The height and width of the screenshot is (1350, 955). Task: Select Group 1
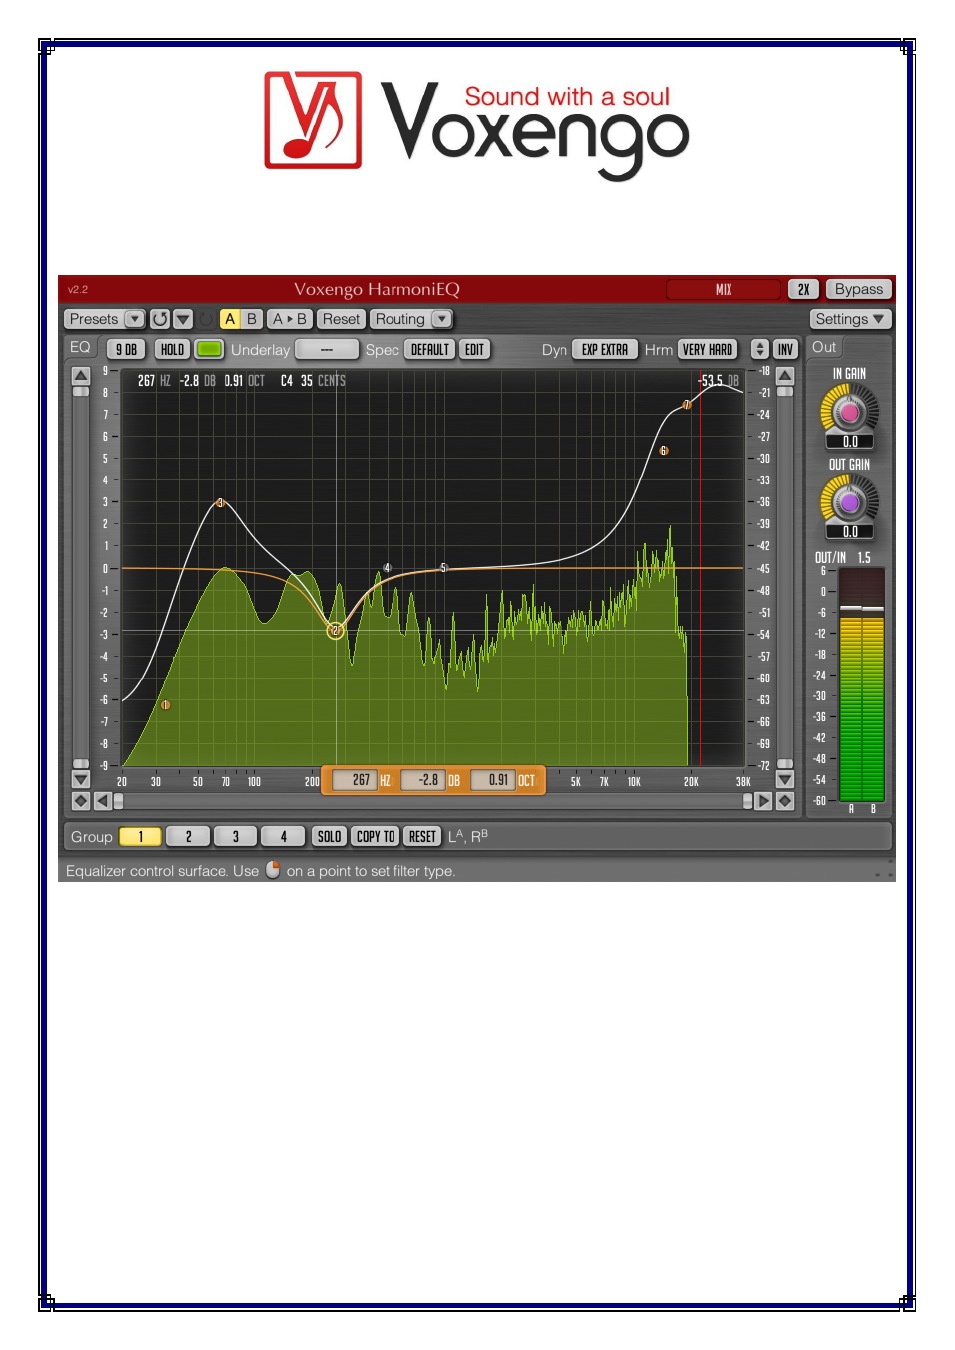point(141,837)
